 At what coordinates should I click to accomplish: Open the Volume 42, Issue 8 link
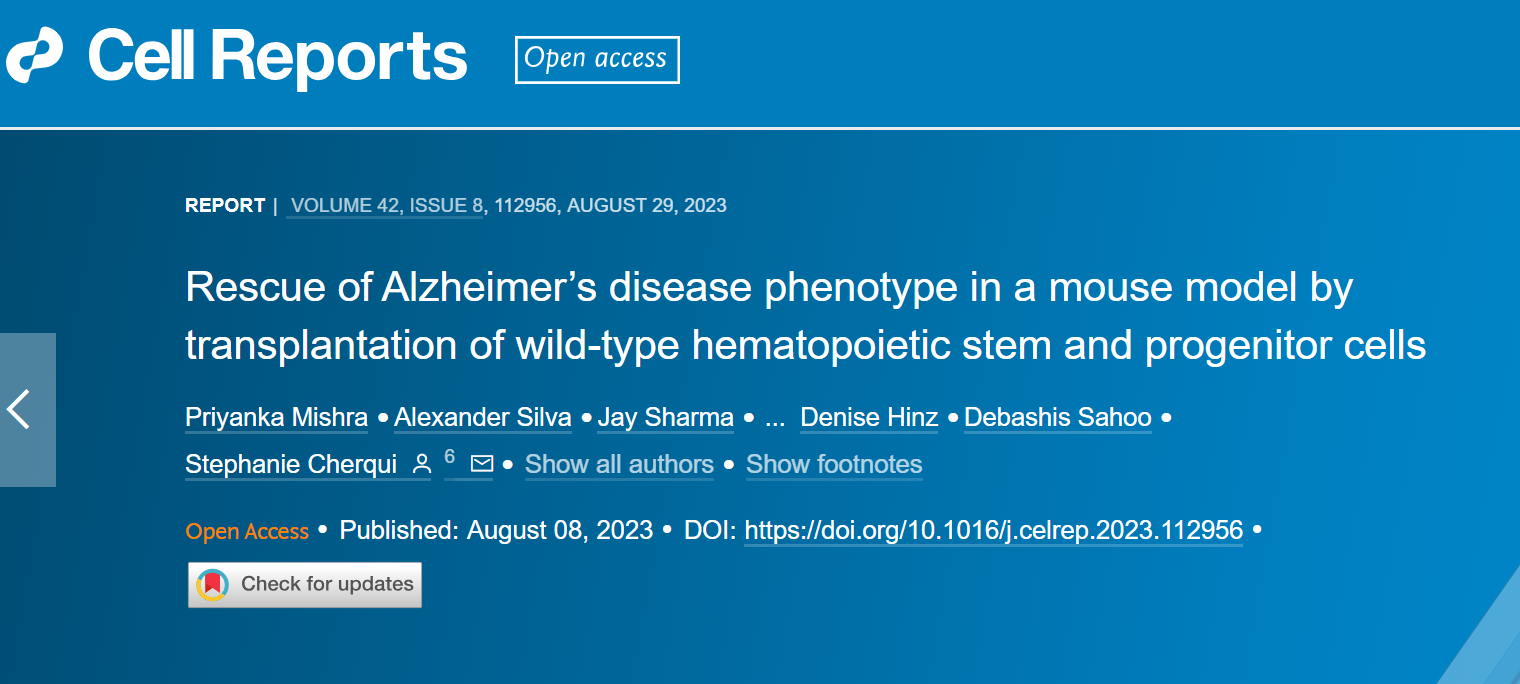coord(387,206)
